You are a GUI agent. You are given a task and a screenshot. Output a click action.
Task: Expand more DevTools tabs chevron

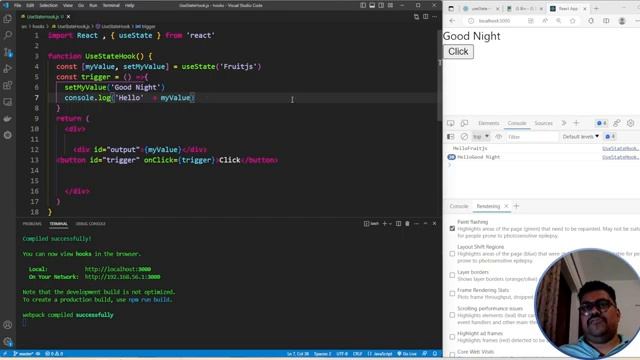(564, 123)
